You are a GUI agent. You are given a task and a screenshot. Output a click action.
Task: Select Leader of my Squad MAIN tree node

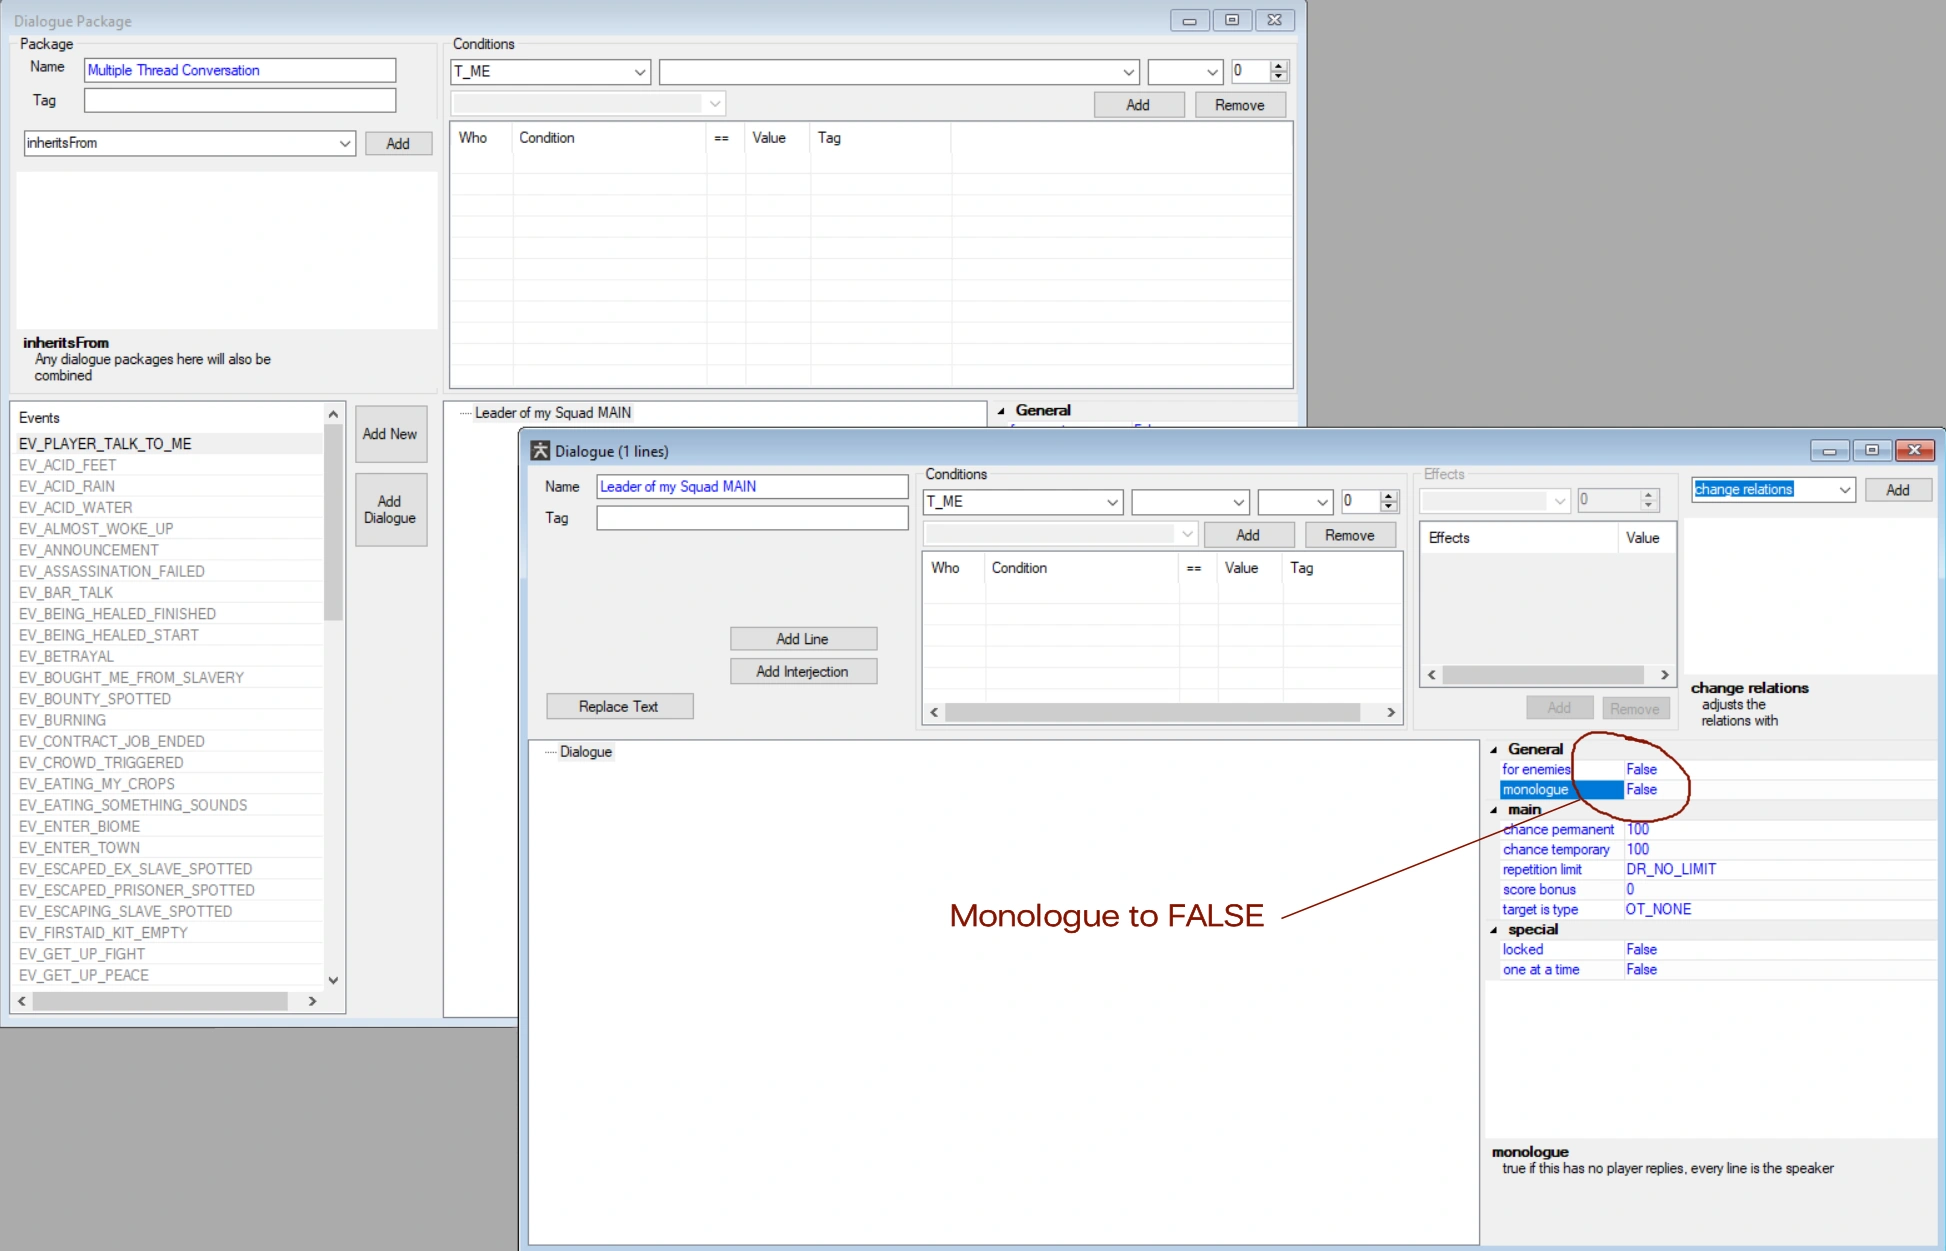tap(552, 413)
